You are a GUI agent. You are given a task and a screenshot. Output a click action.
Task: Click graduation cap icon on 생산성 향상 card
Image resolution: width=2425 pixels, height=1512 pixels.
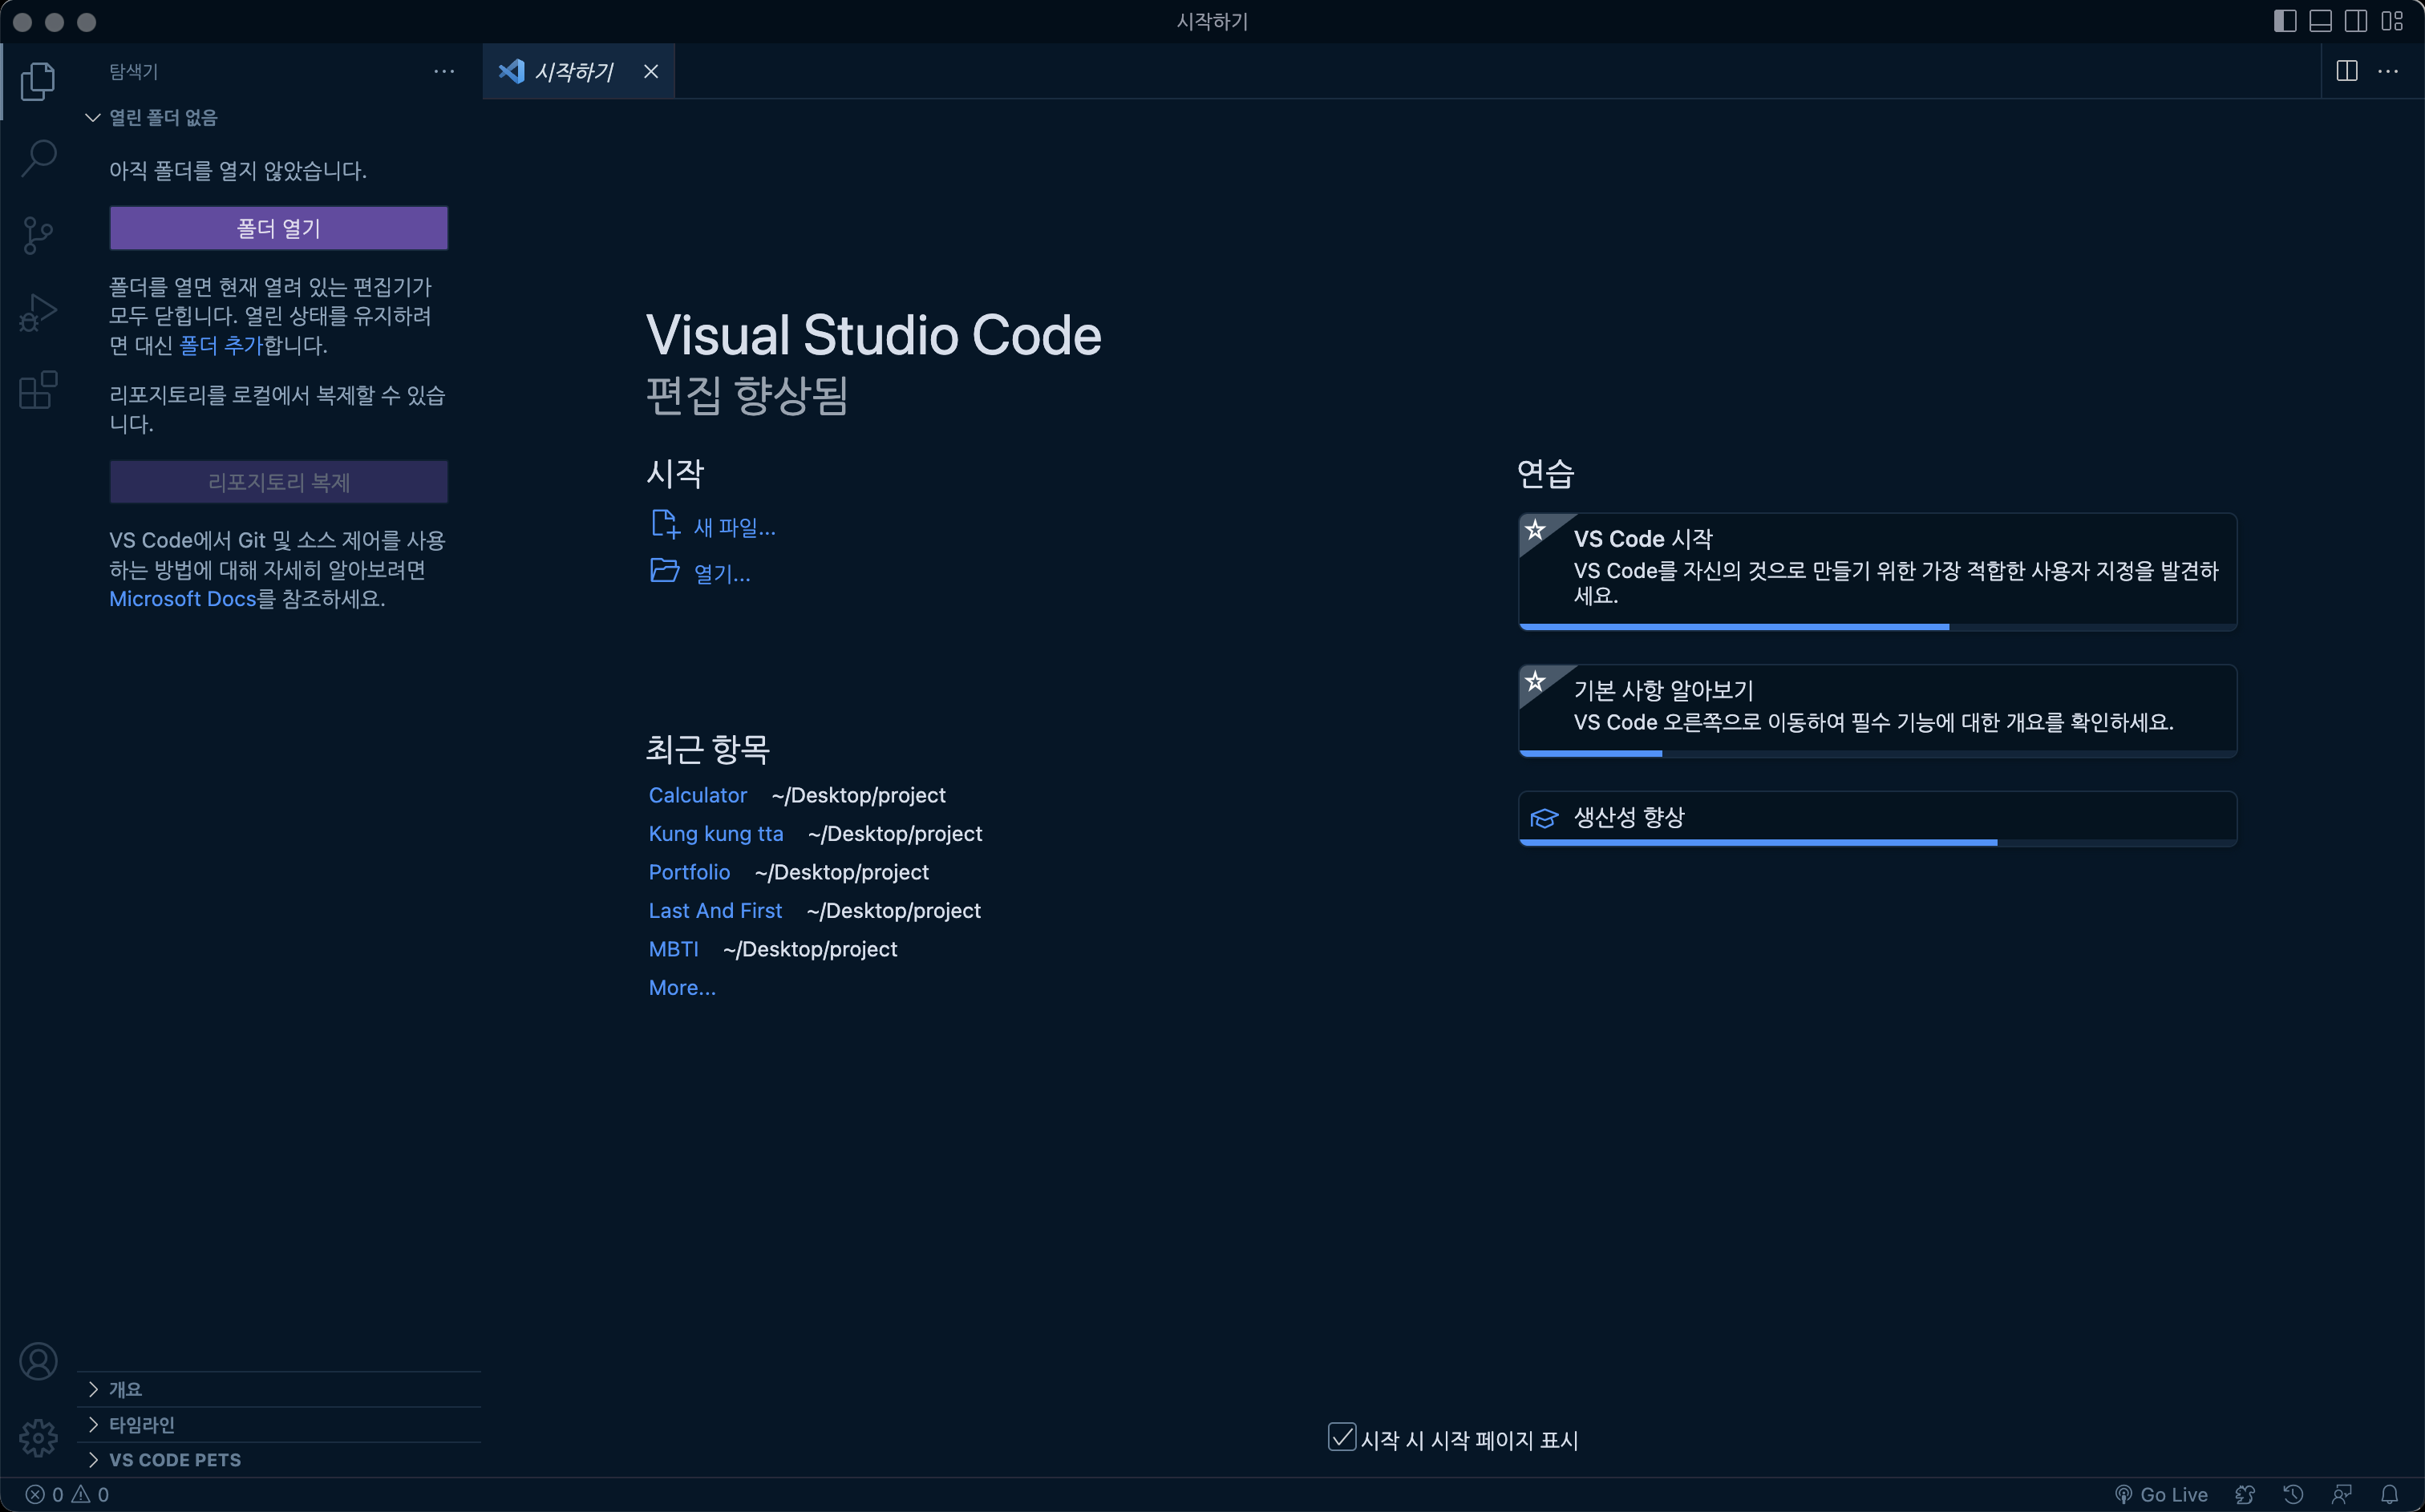click(x=1544, y=818)
